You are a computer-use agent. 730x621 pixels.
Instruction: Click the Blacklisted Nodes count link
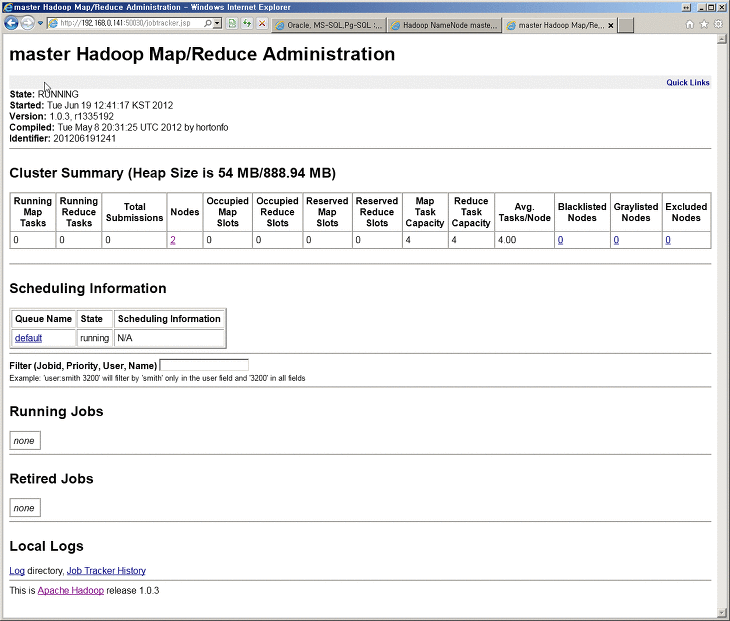pyautogui.click(x=560, y=240)
